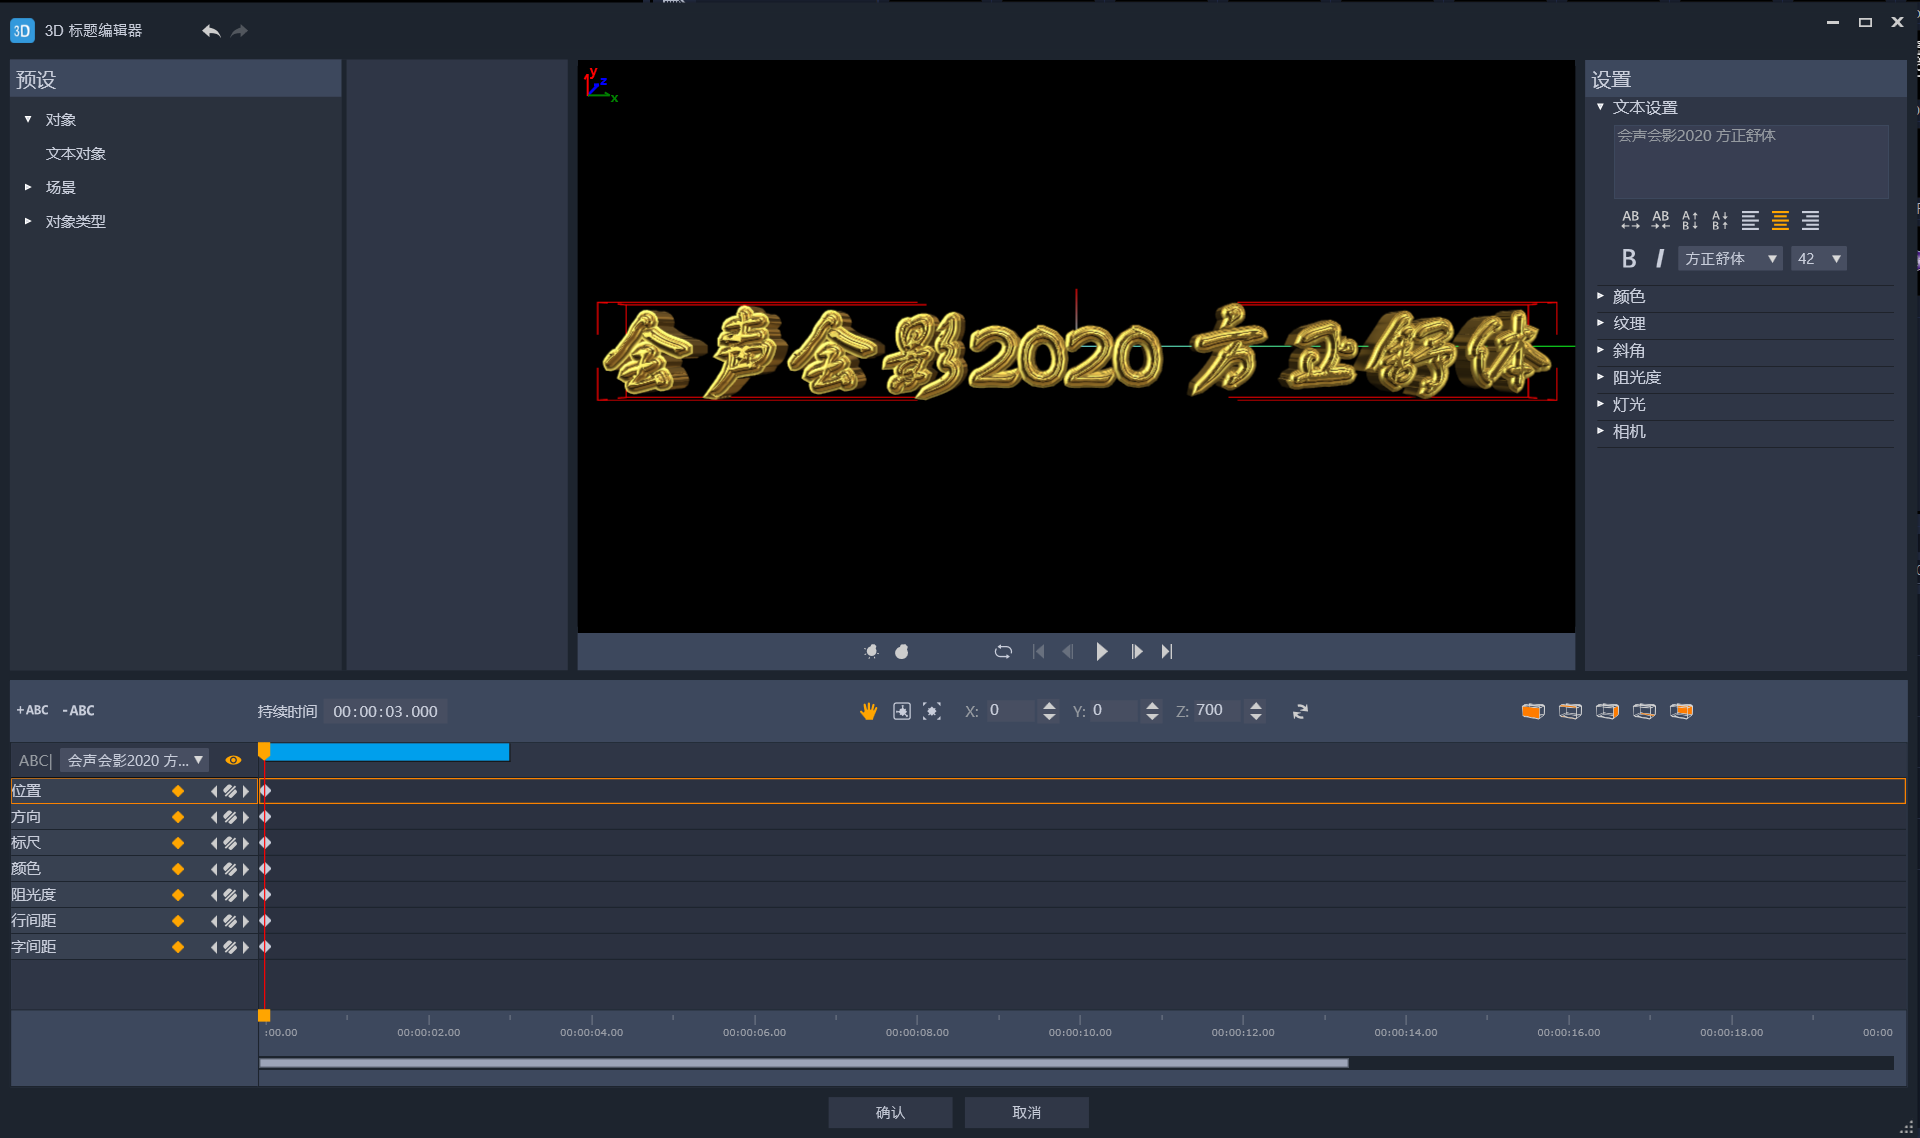Click the increase line spacing icon

1690,220
